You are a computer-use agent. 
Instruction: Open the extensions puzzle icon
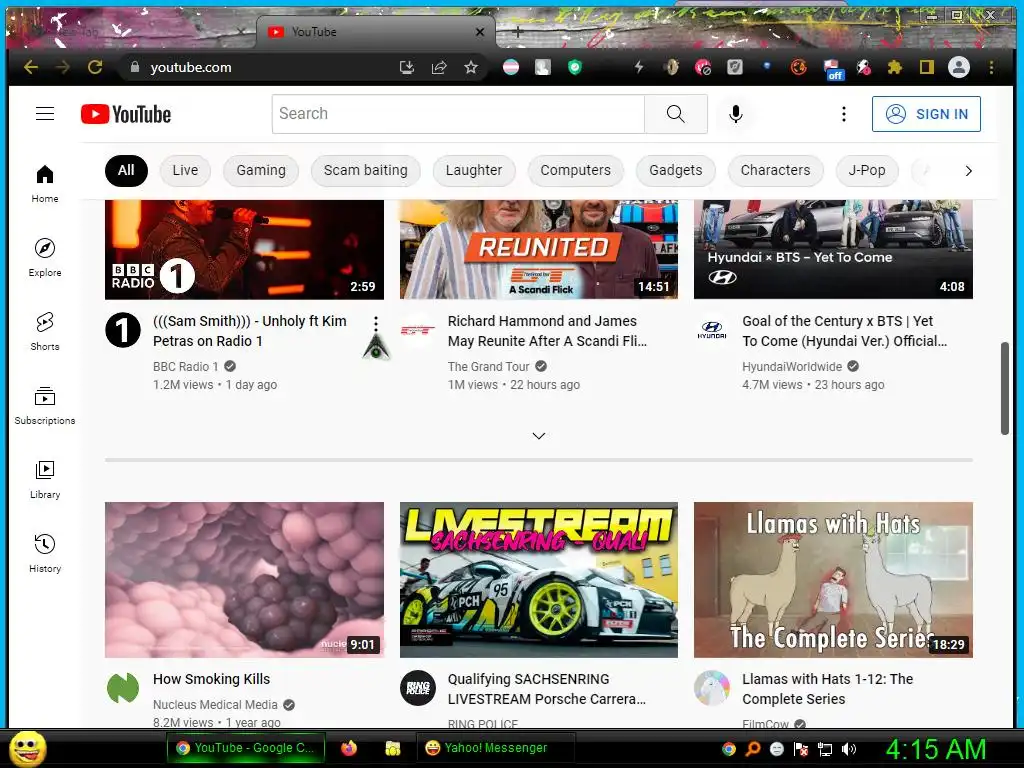pyautogui.click(x=895, y=67)
